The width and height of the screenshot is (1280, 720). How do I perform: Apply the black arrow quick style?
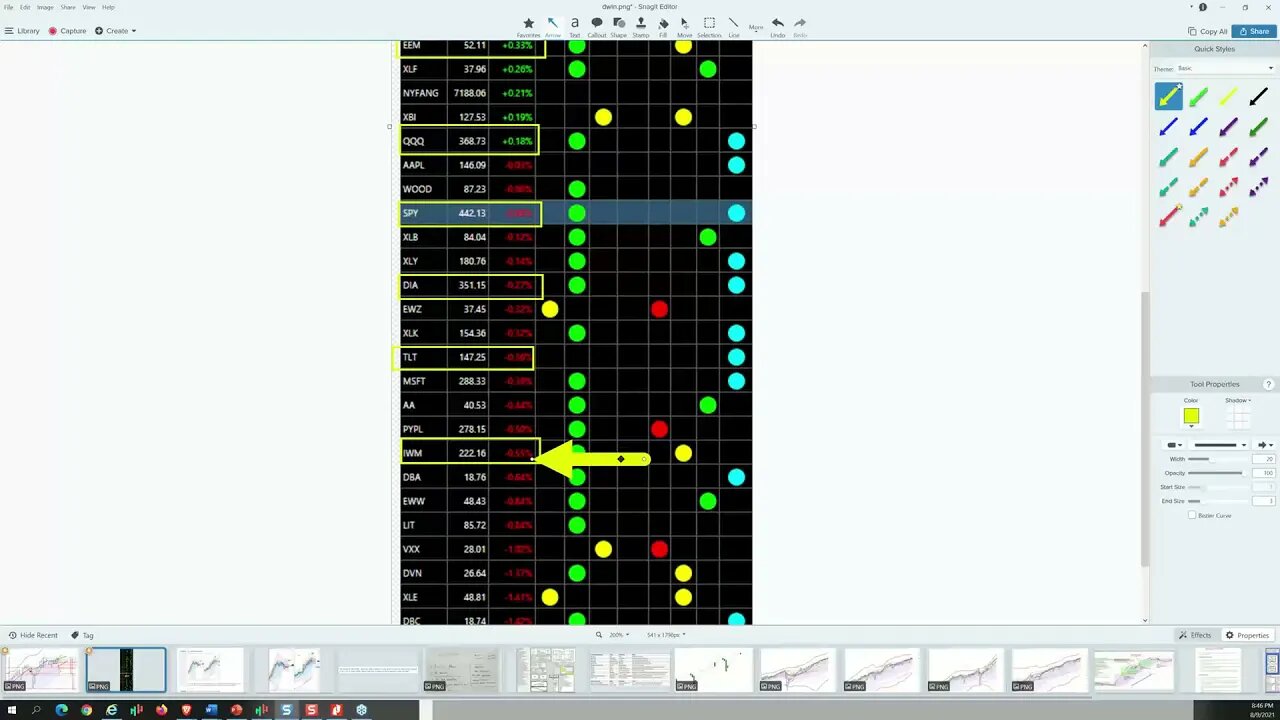pos(1258,97)
